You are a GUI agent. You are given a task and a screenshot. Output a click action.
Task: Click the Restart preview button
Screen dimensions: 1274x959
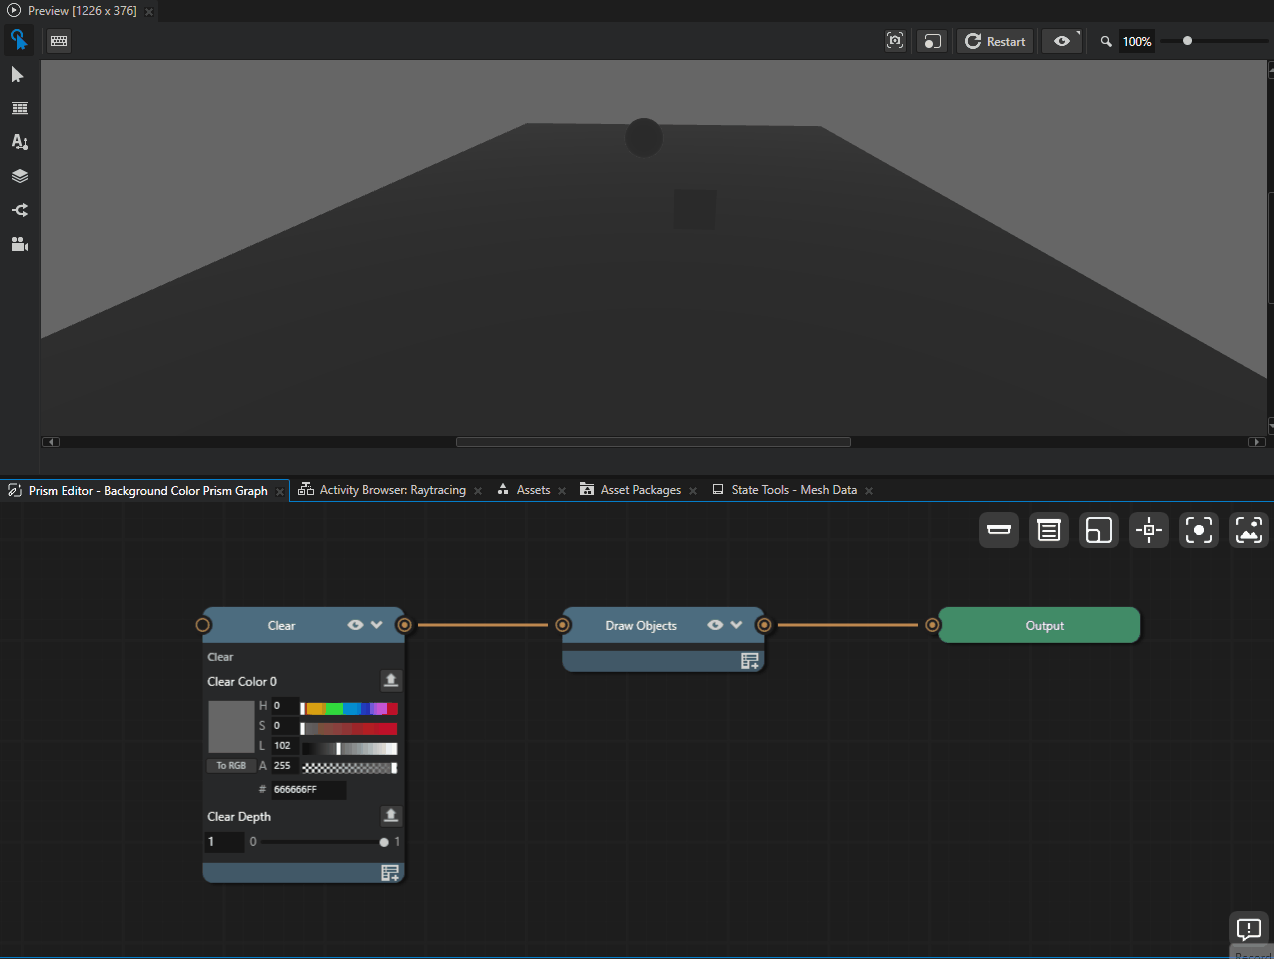(x=995, y=41)
